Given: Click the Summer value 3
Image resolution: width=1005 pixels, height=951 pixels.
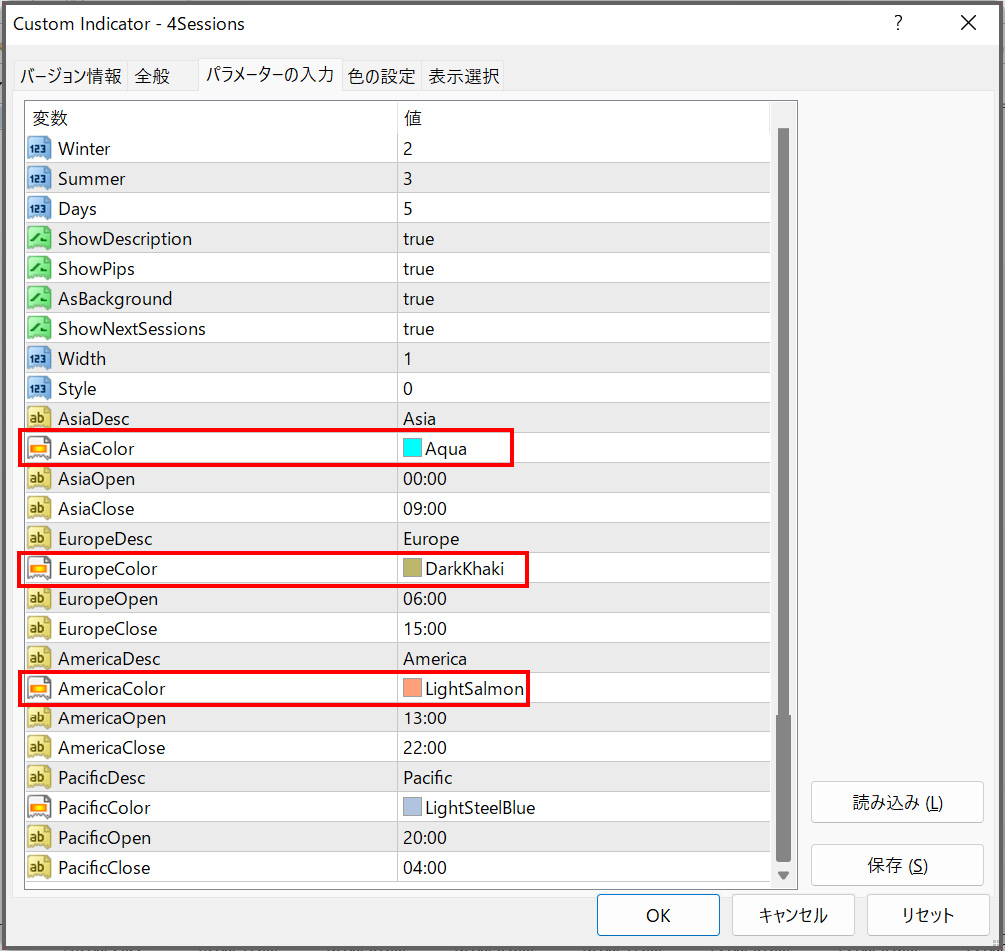Looking at the screenshot, I should click(408, 179).
